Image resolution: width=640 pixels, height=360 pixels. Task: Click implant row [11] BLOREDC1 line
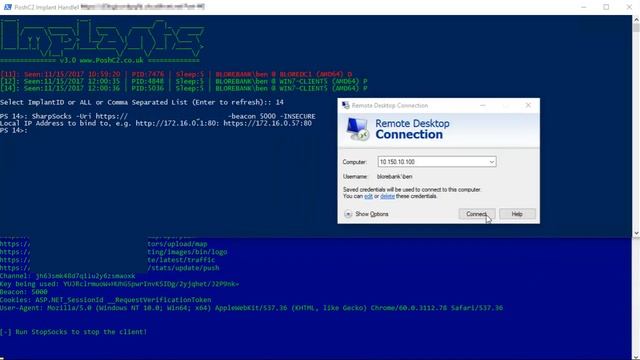tap(176, 74)
